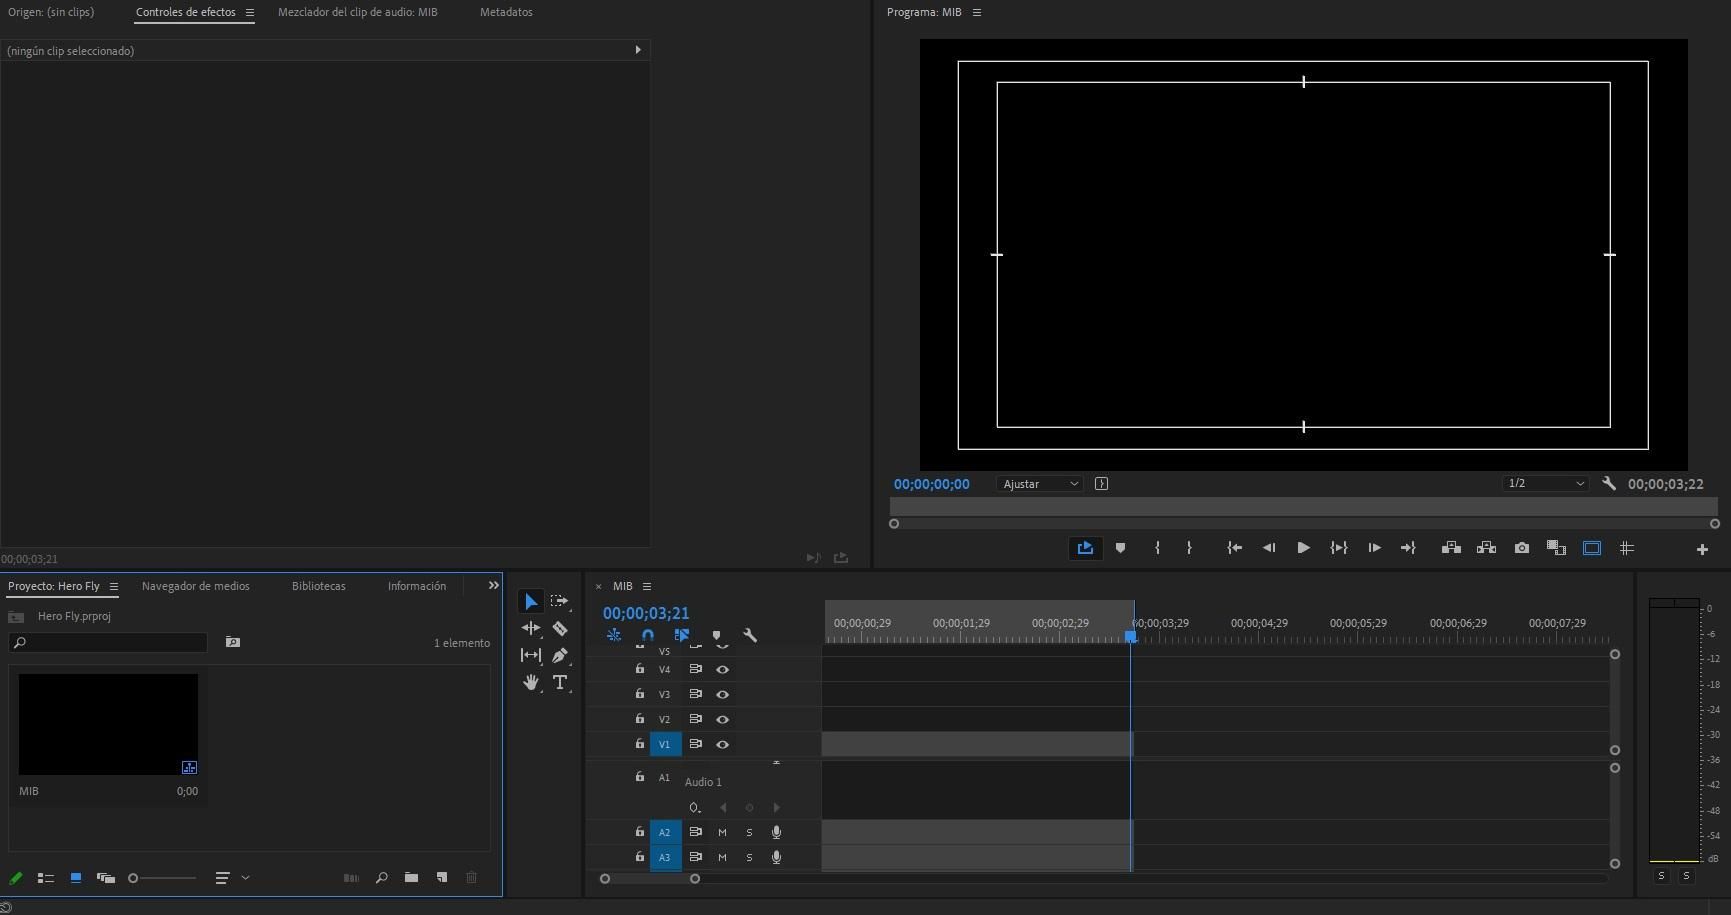Toggle snapping with the magnet icon

point(647,635)
